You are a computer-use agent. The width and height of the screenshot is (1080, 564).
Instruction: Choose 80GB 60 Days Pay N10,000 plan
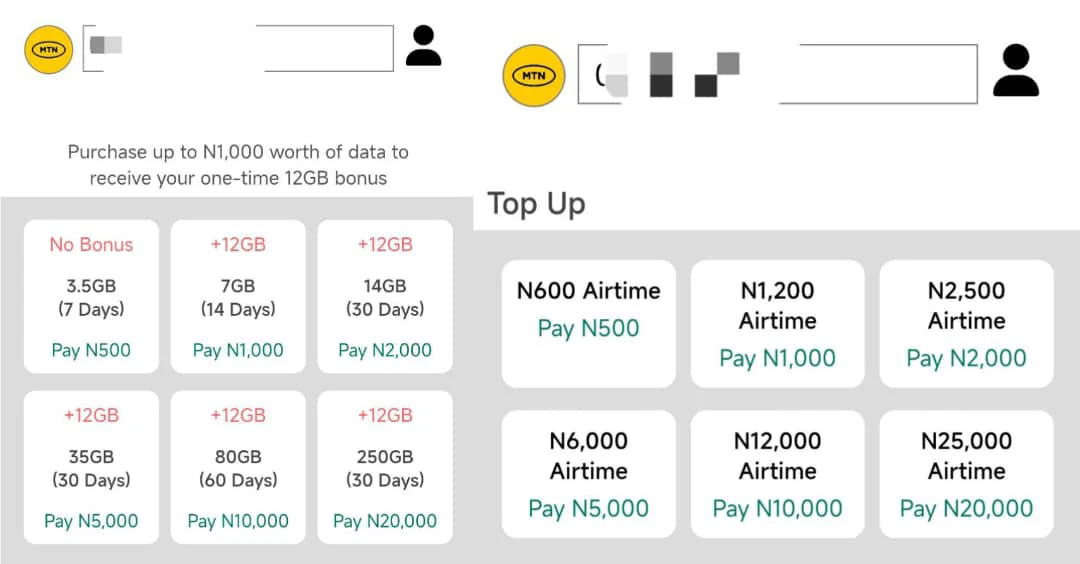pos(238,468)
